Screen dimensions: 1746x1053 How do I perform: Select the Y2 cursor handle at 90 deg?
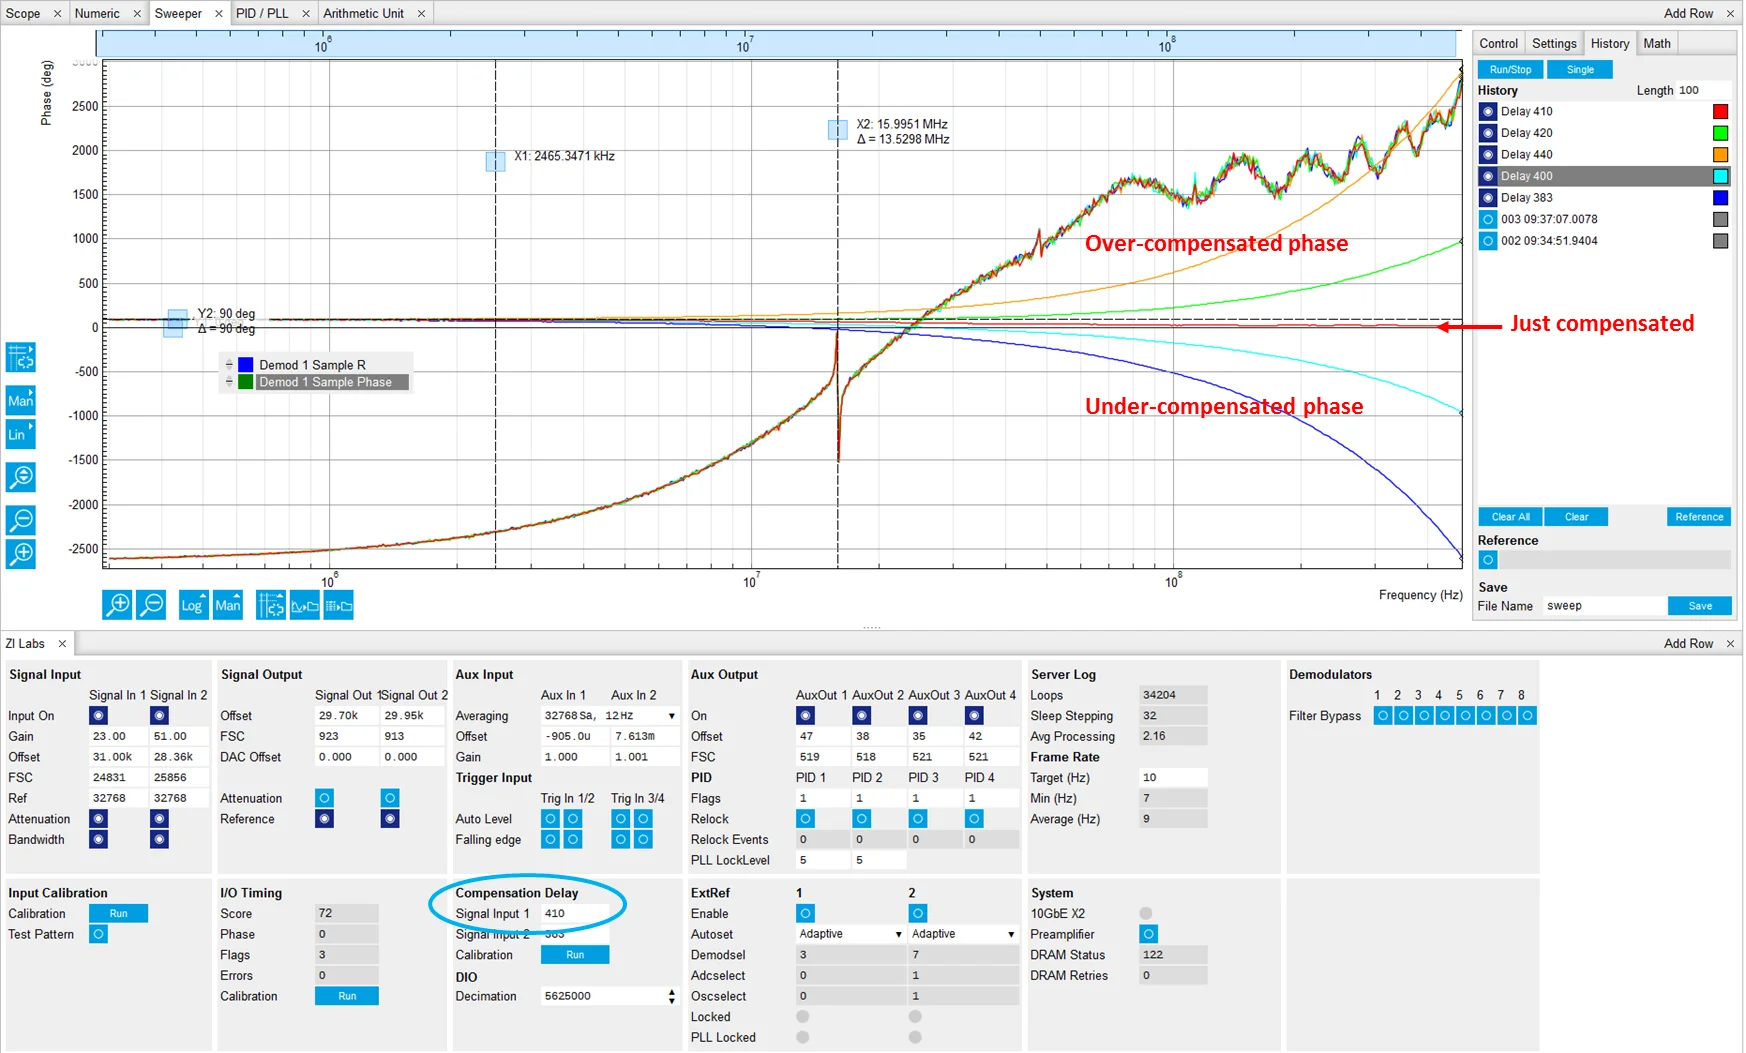coord(177,319)
